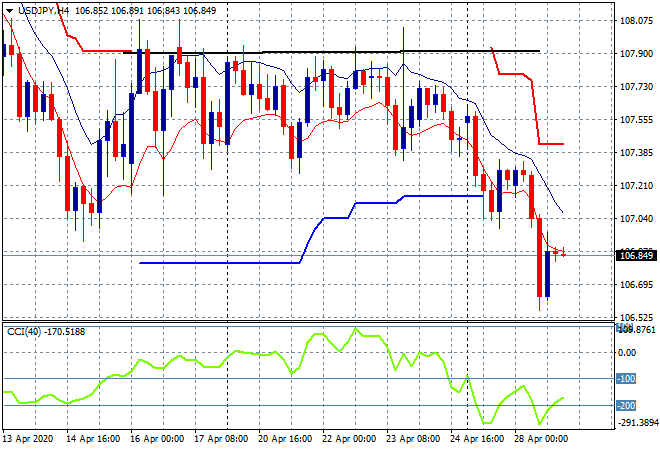
Task: Click the 14 Apr 16:00 time label
Action: pyautogui.click(x=93, y=439)
